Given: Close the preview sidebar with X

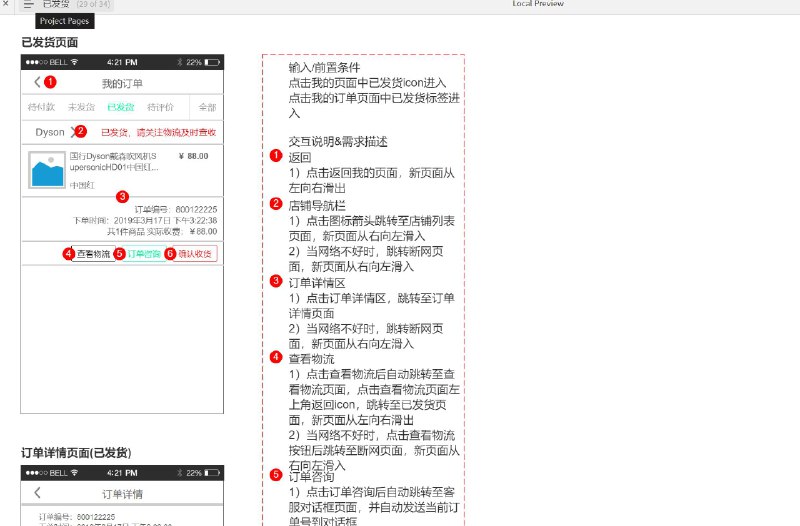Looking at the screenshot, I should (x=6, y=3).
